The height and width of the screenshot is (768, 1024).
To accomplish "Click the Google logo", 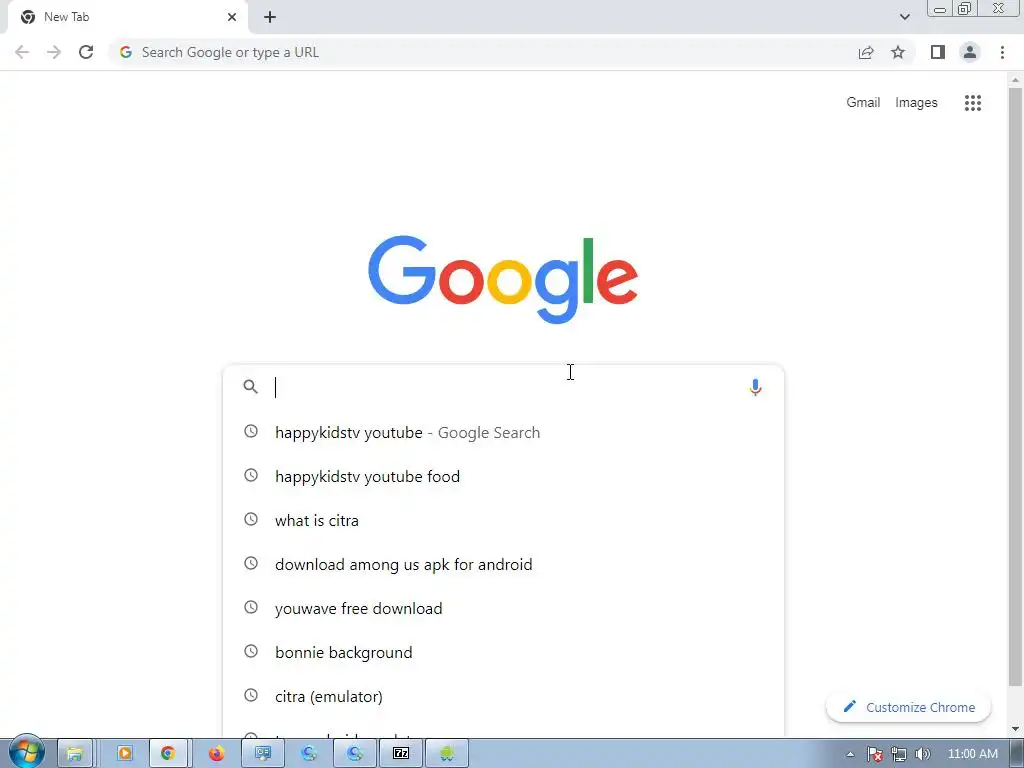I will [x=503, y=280].
